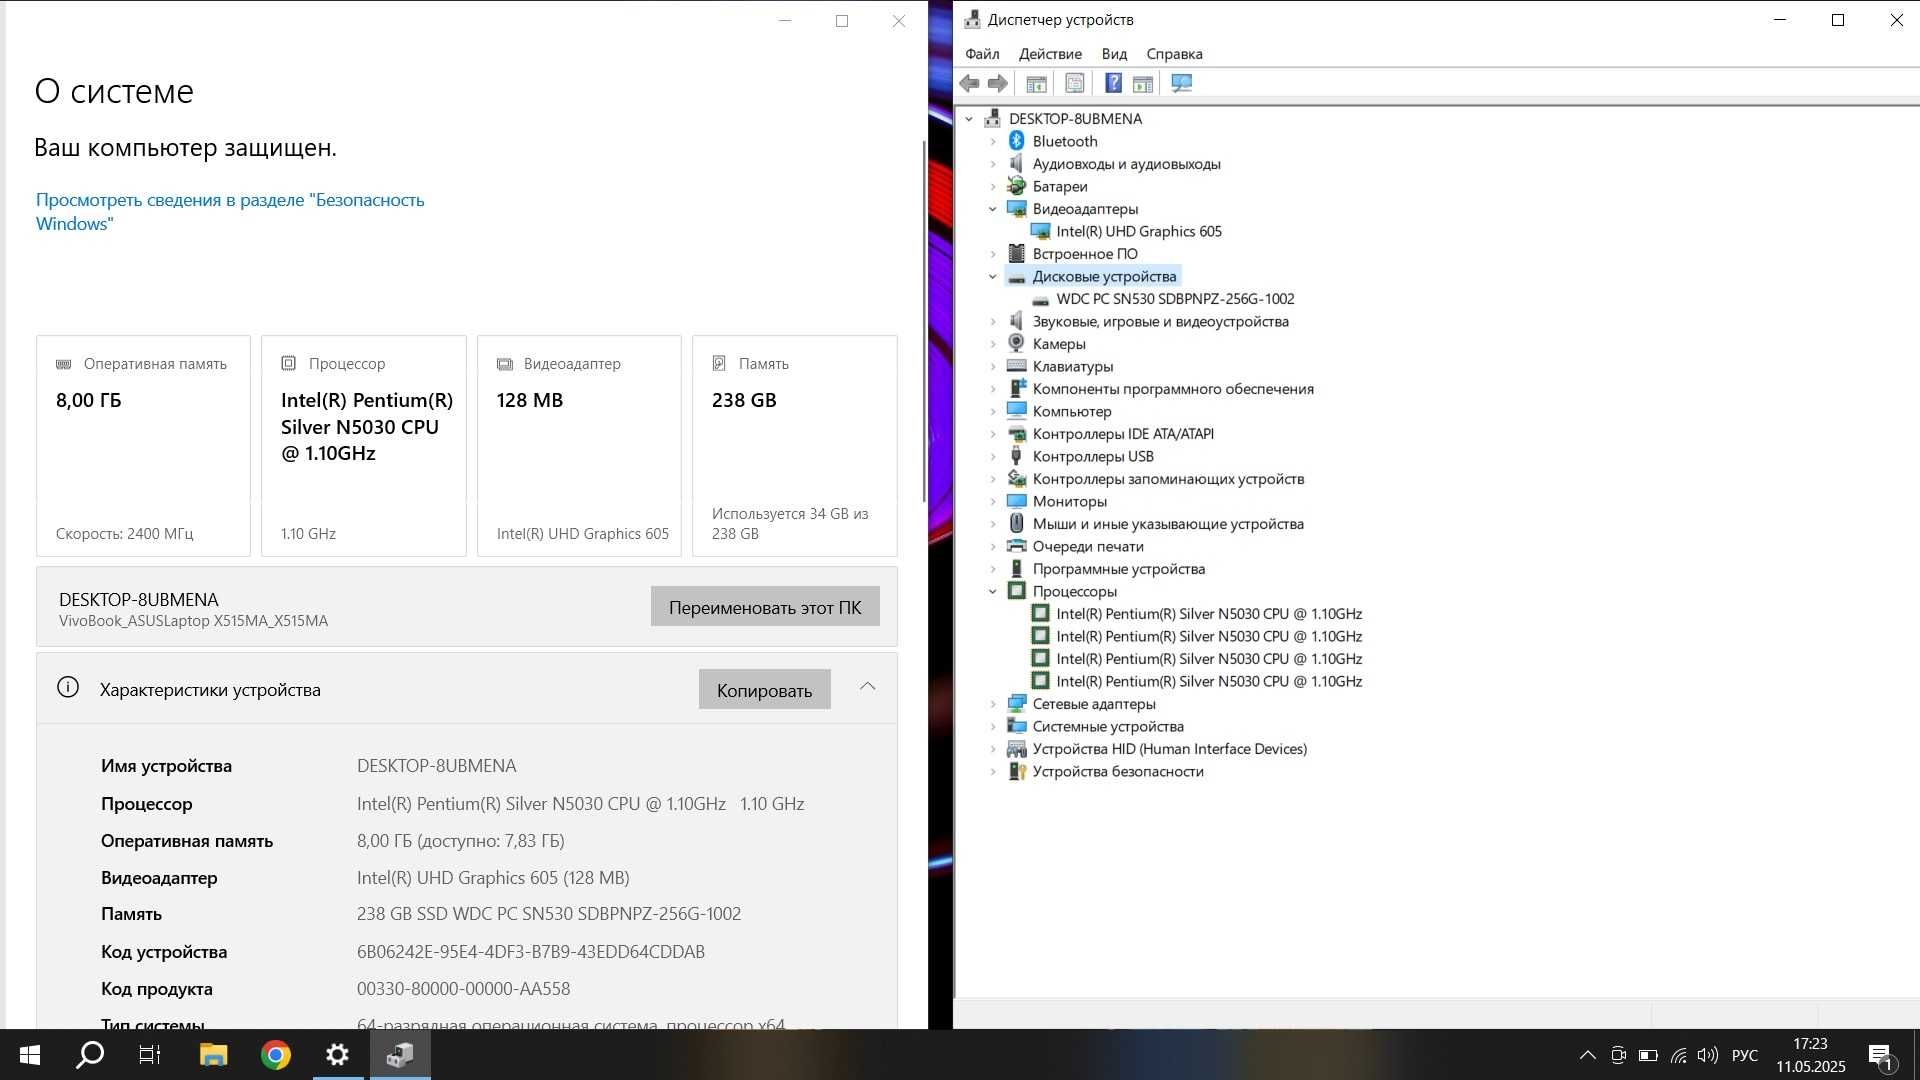
Task: Collapse the Характеристики устройства section chevron
Action: click(x=868, y=687)
